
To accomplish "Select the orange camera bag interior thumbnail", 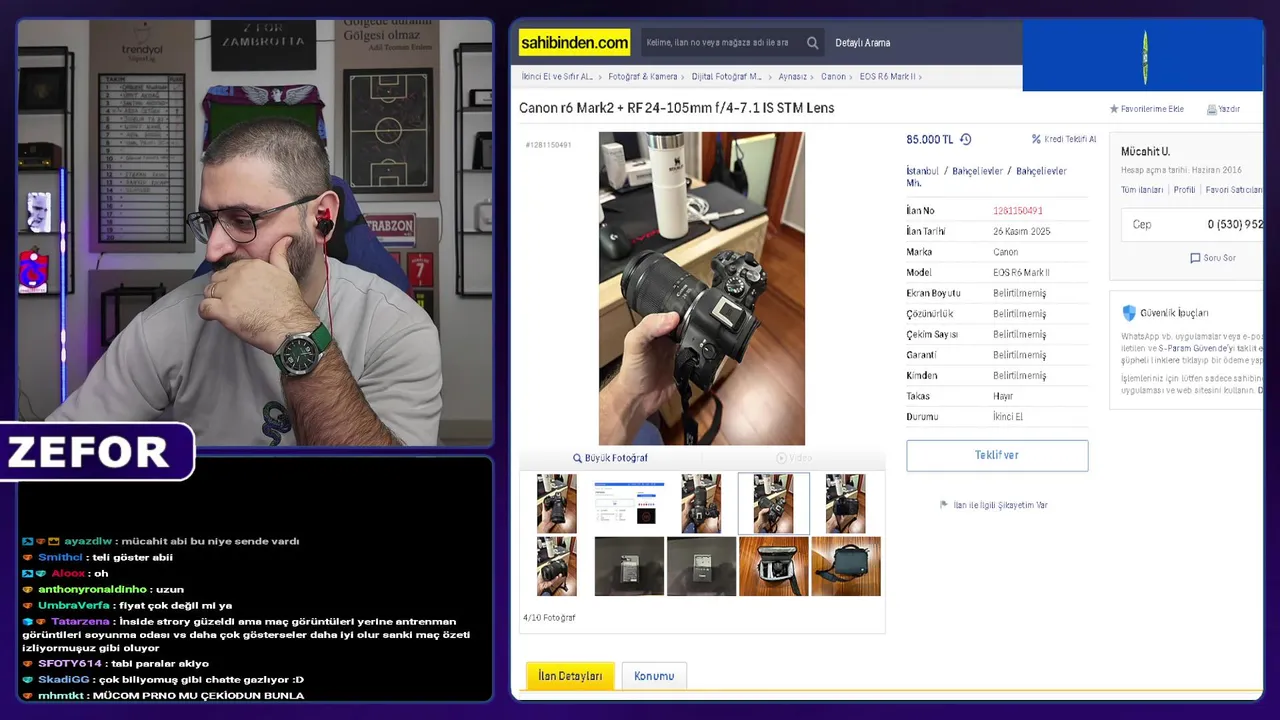I will point(773,566).
